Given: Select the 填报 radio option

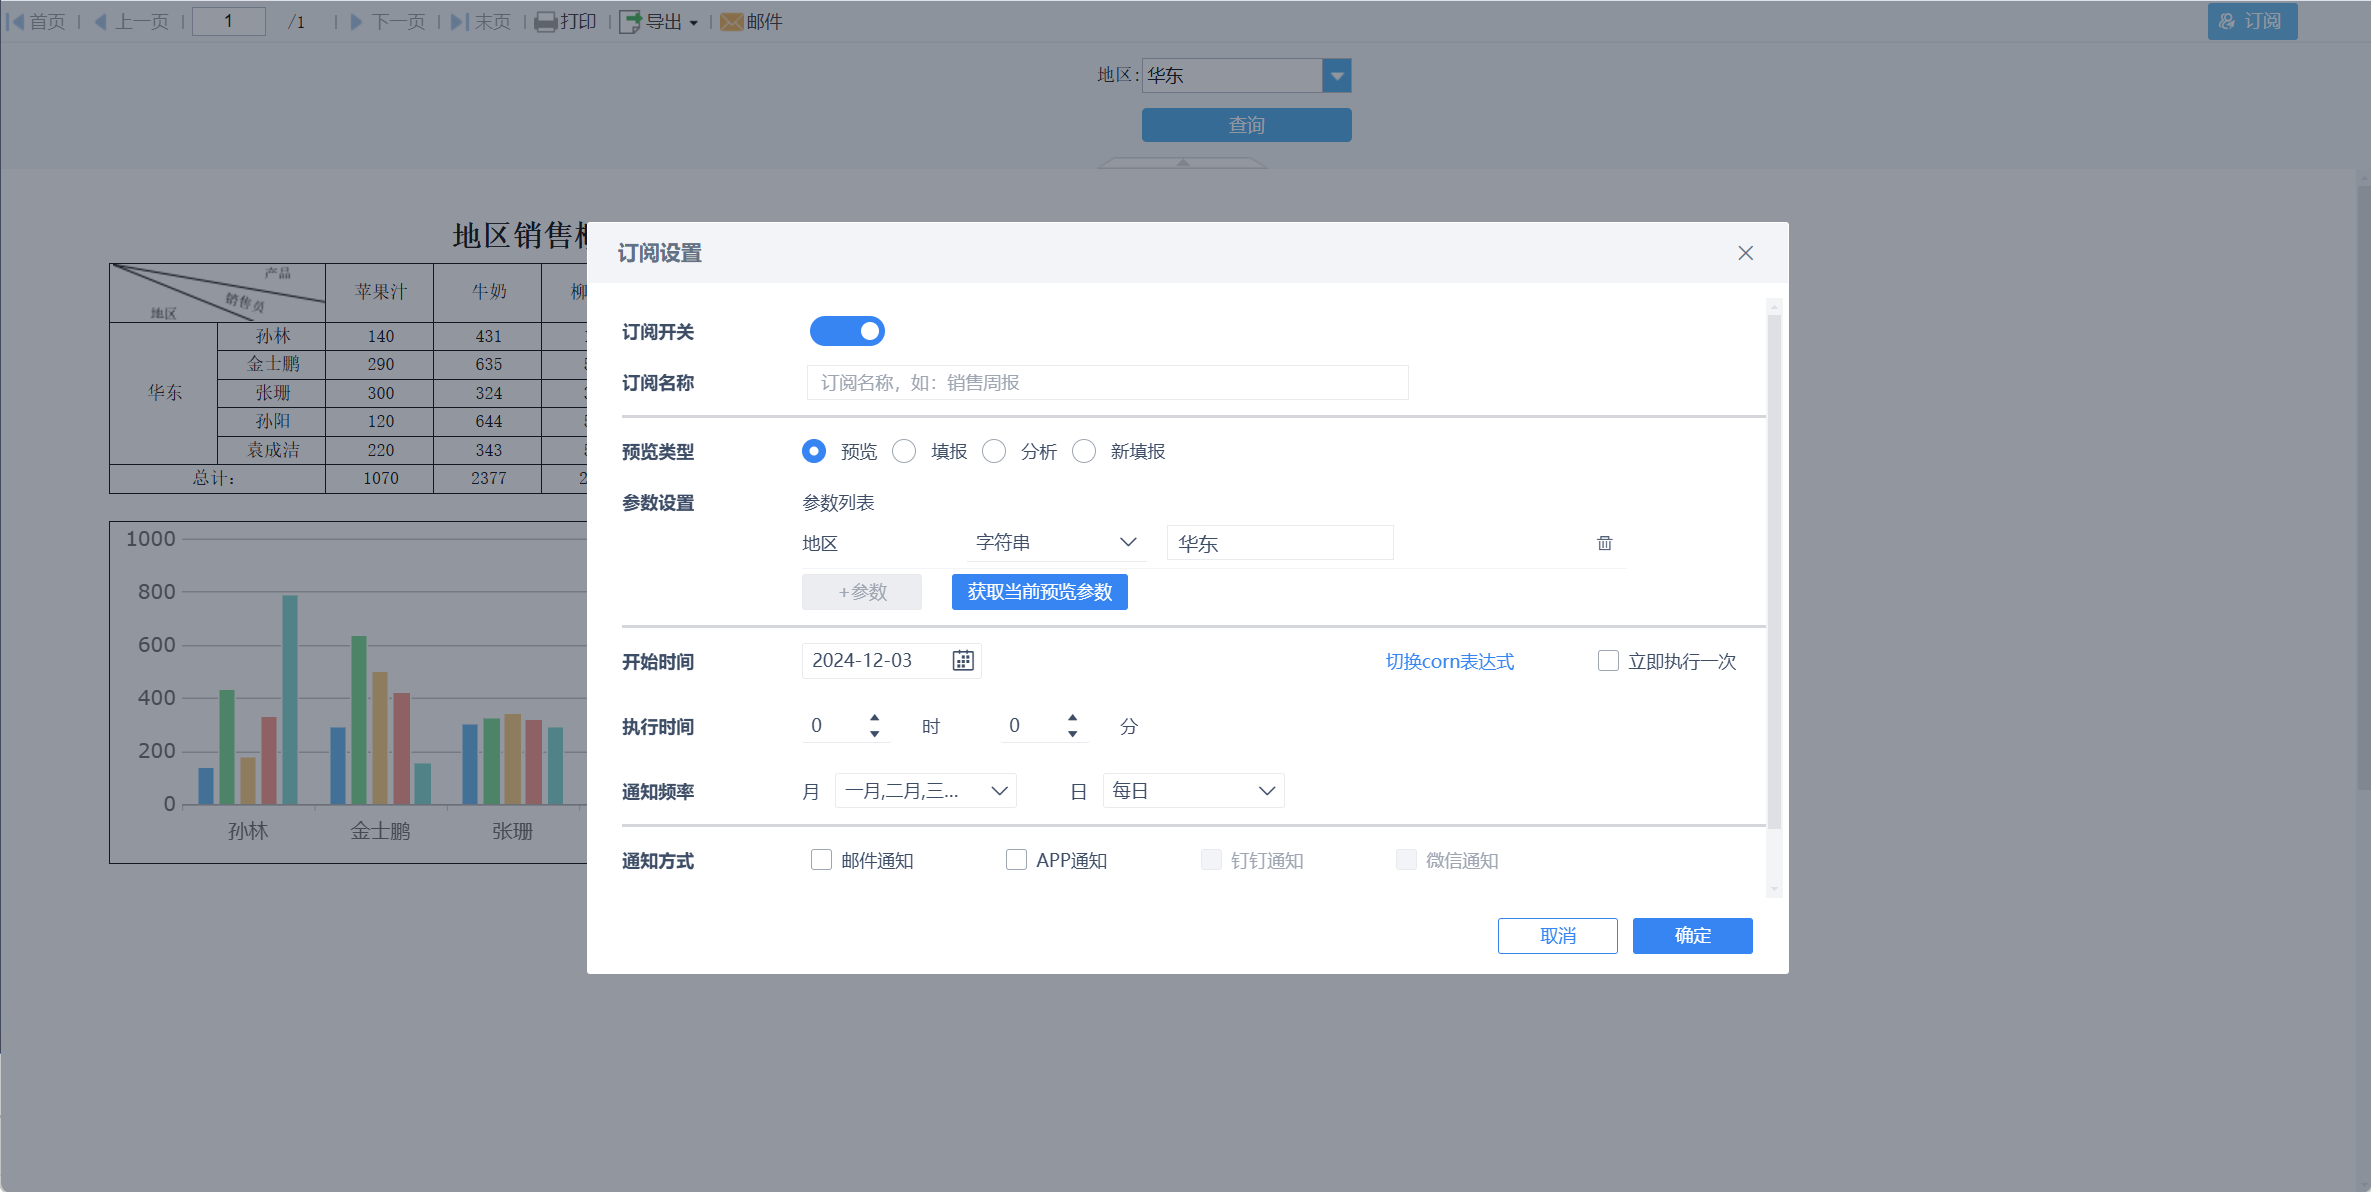Looking at the screenshot, I should tap(904, 452).
